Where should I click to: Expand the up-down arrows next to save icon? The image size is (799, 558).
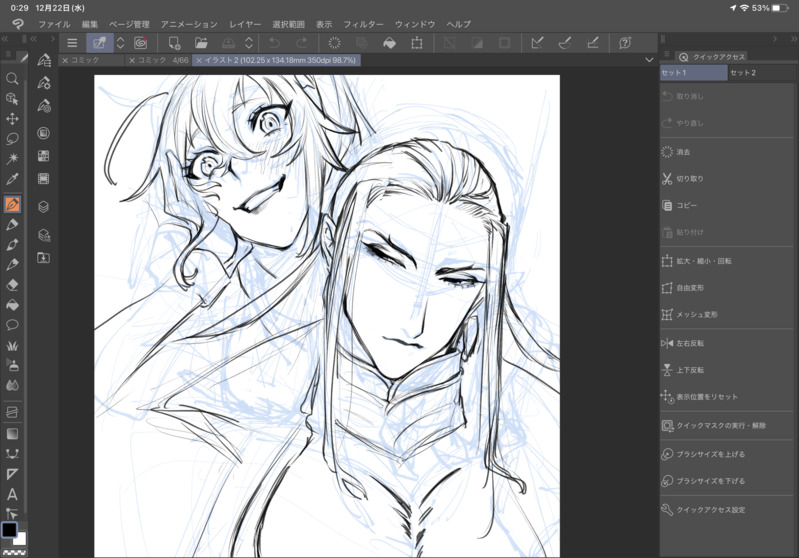click(x=249, y=43)
